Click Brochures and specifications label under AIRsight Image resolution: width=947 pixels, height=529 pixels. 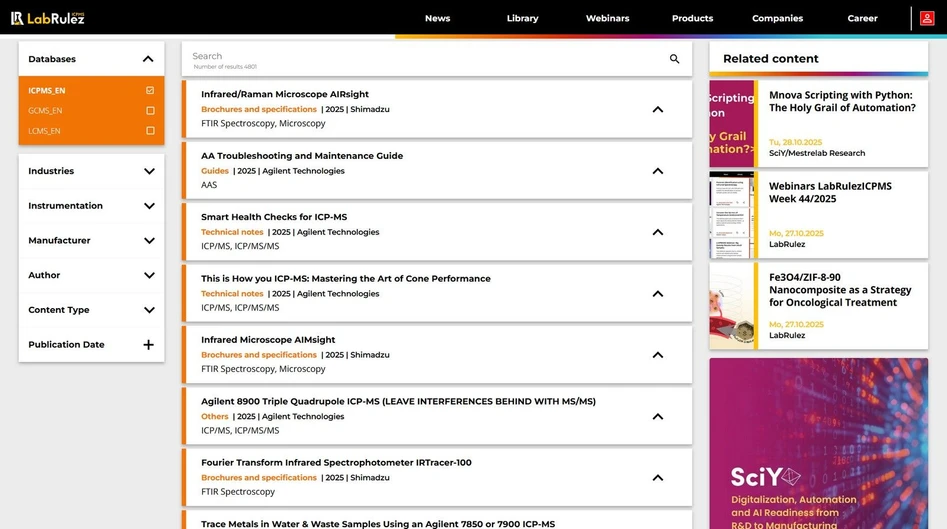pyautogui.click(x=258, y=109)
